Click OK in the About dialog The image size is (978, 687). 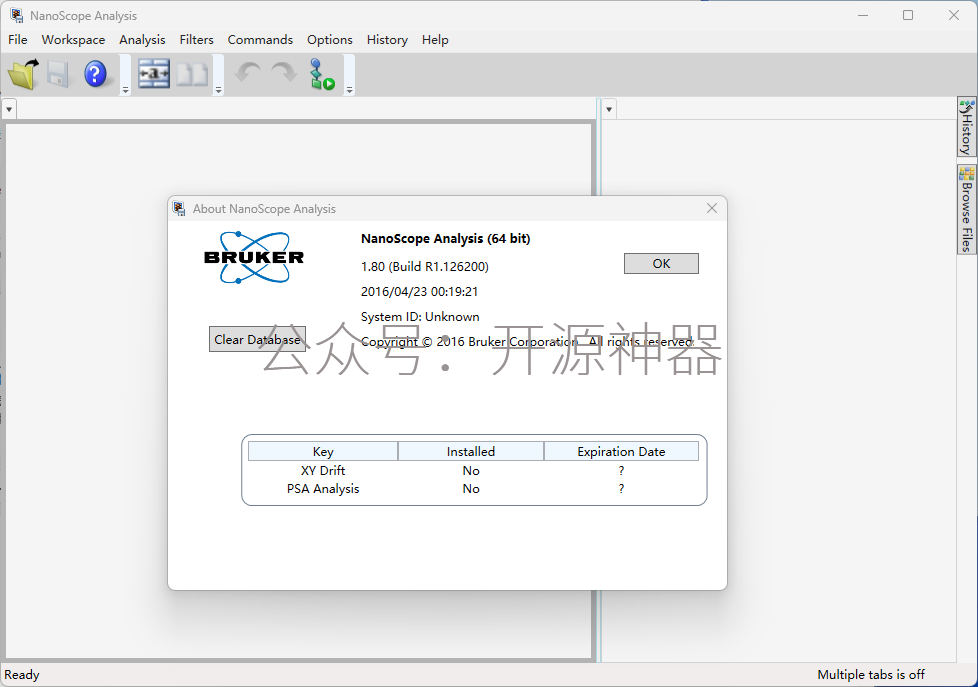(661, 263)
